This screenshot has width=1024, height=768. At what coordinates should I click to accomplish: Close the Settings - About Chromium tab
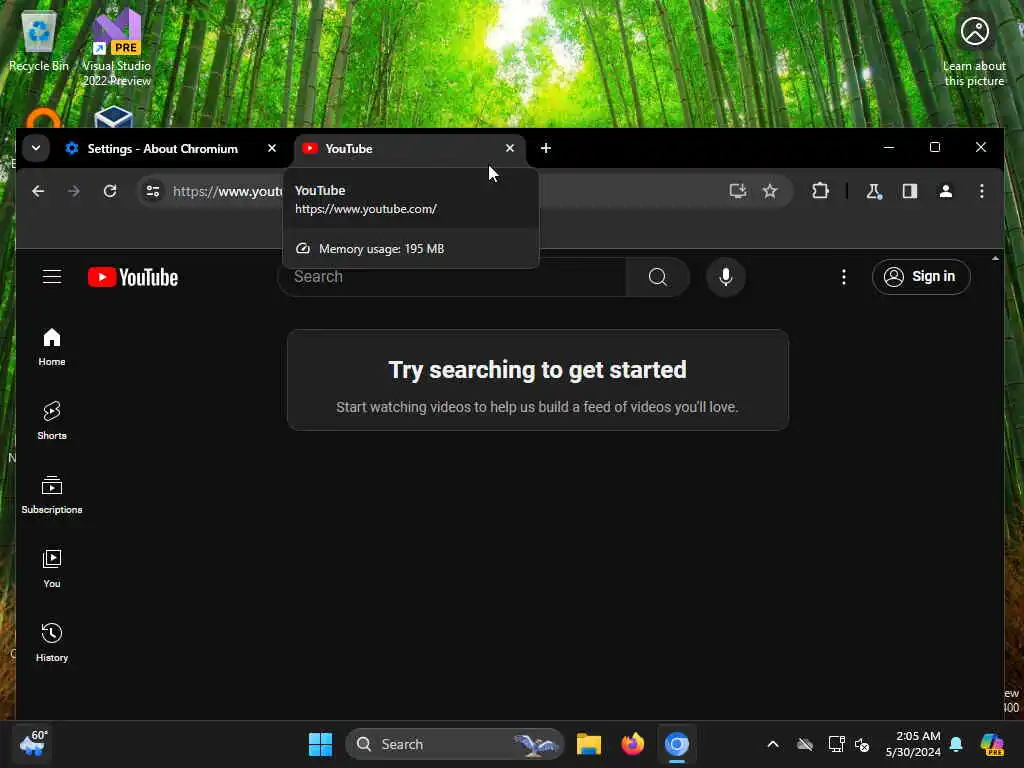pyautogui.click(x=272, y=148)
